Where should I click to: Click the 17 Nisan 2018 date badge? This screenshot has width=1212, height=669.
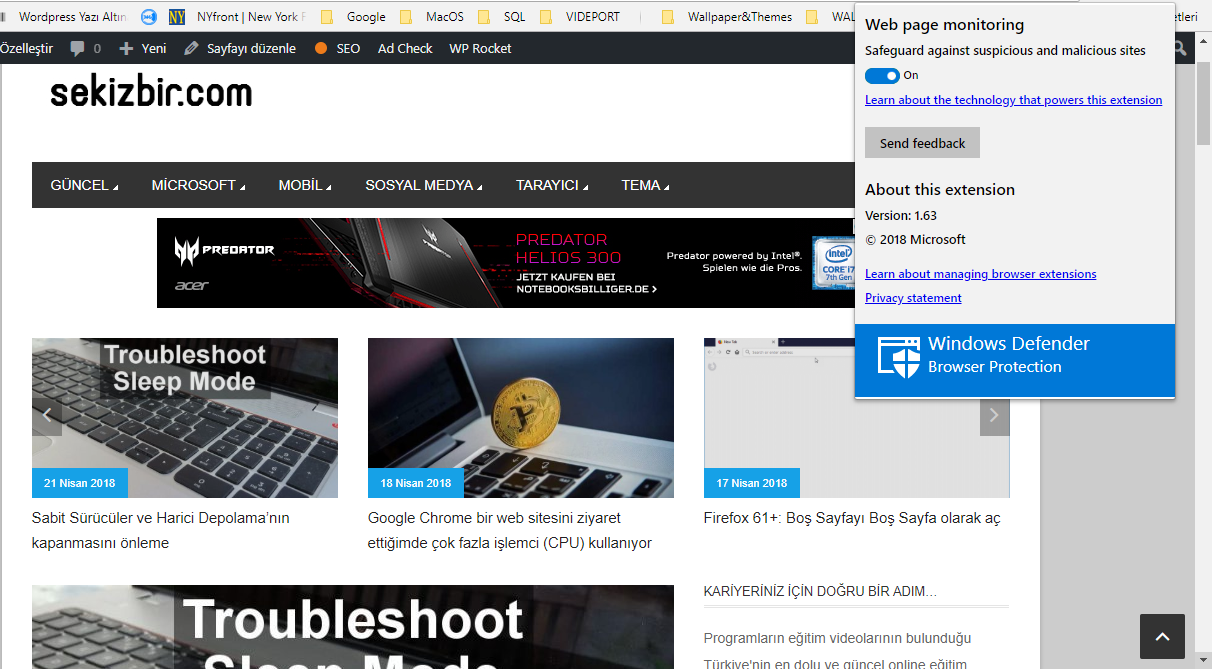(x=752, y=483)
